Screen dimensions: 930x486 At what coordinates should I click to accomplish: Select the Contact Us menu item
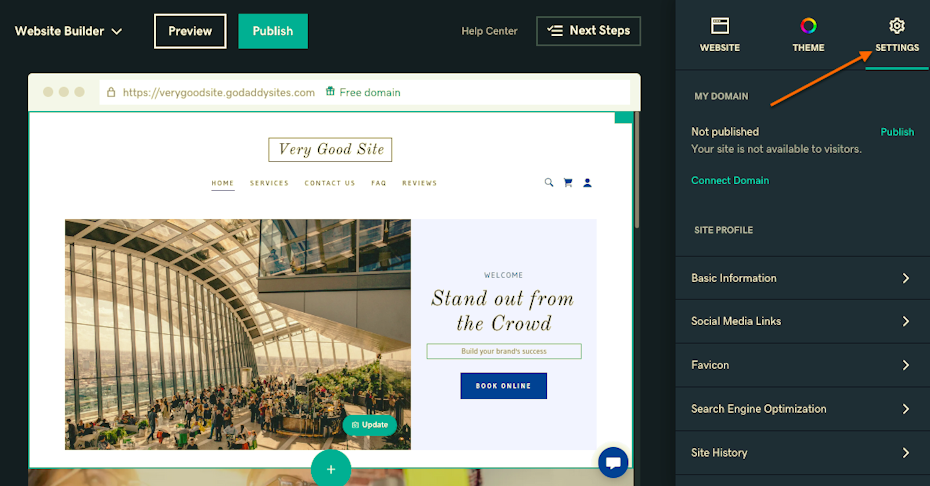(330, 183)
